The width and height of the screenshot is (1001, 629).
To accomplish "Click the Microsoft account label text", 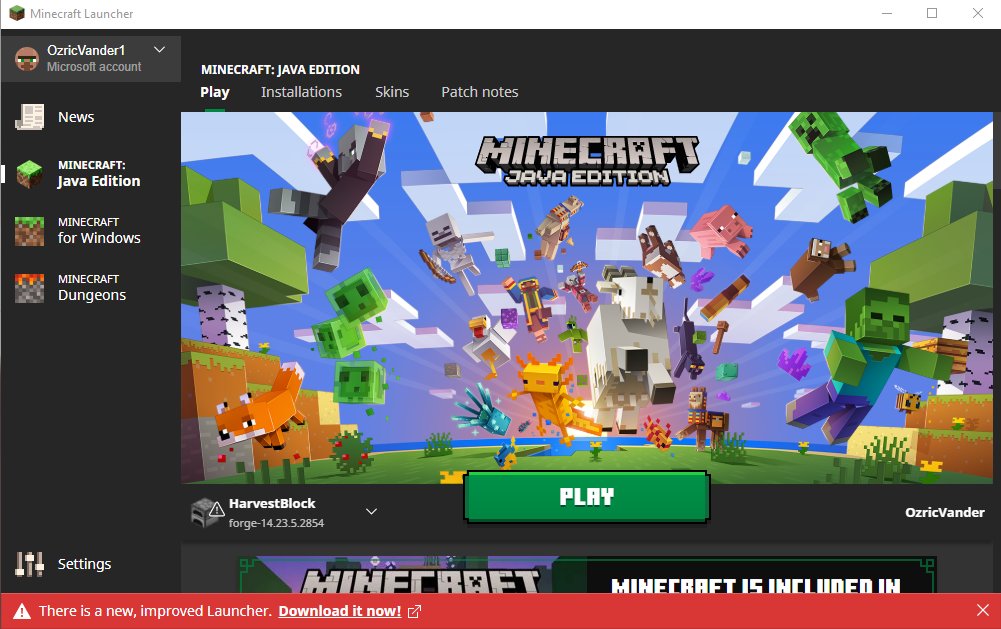I will pos(94,66).
